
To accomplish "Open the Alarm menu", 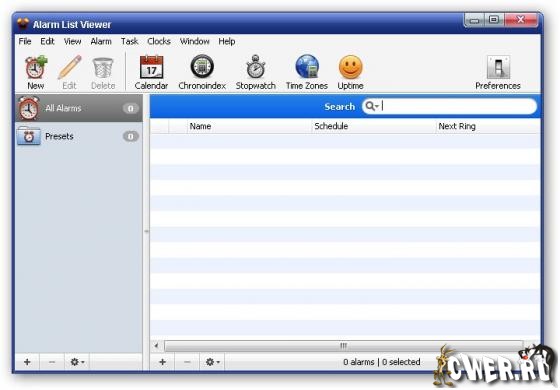I will [101, 41].
